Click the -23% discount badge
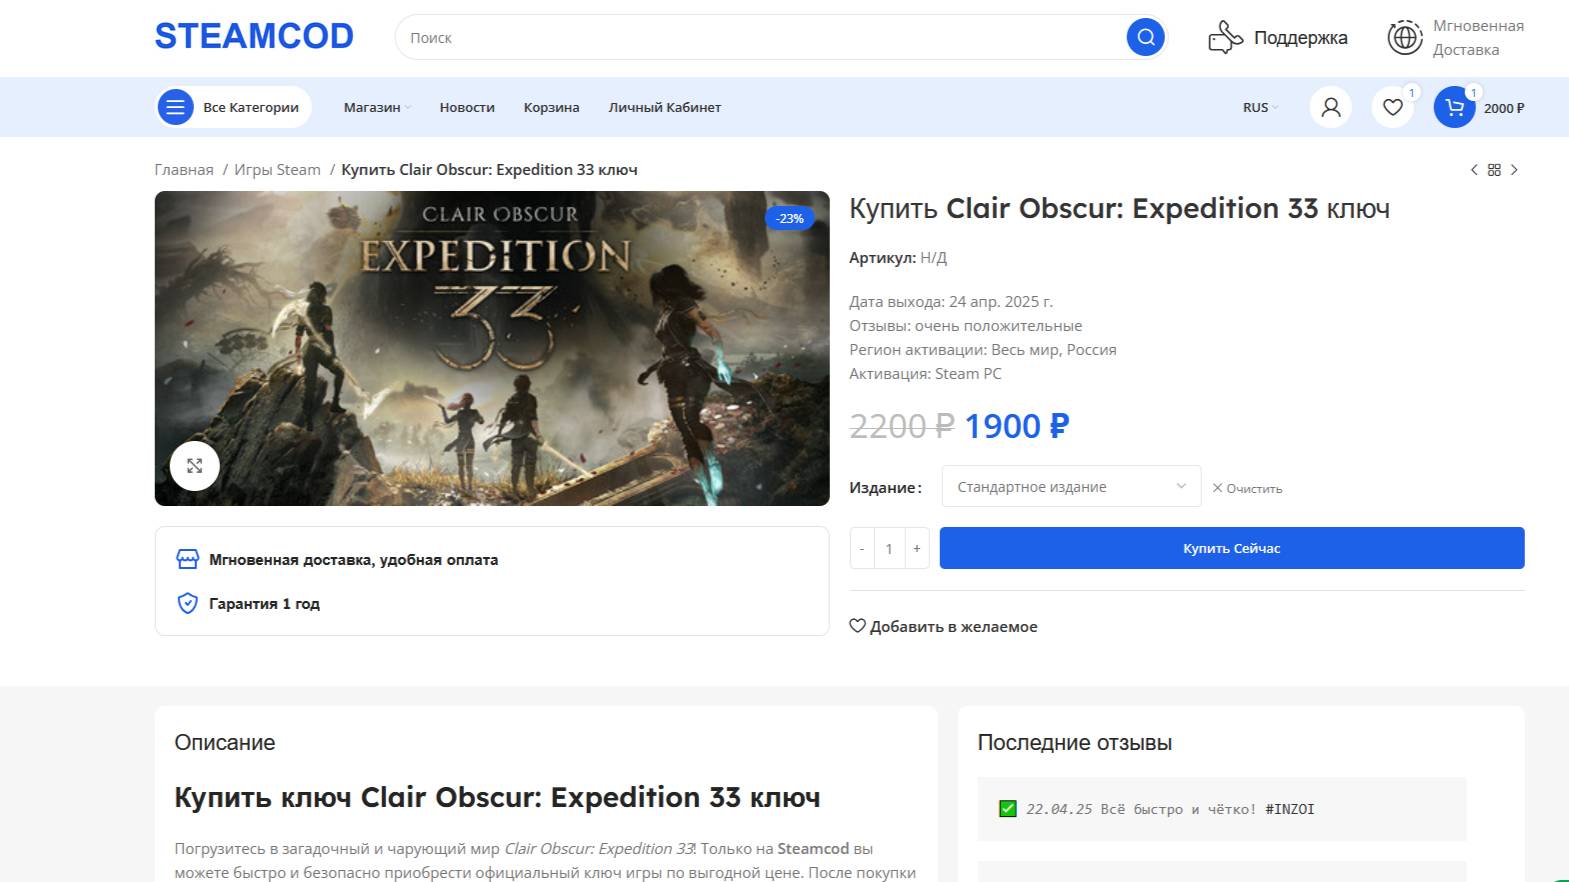Image resolution: width=1569 pixels, height=882 pixels. pos(790,218)
